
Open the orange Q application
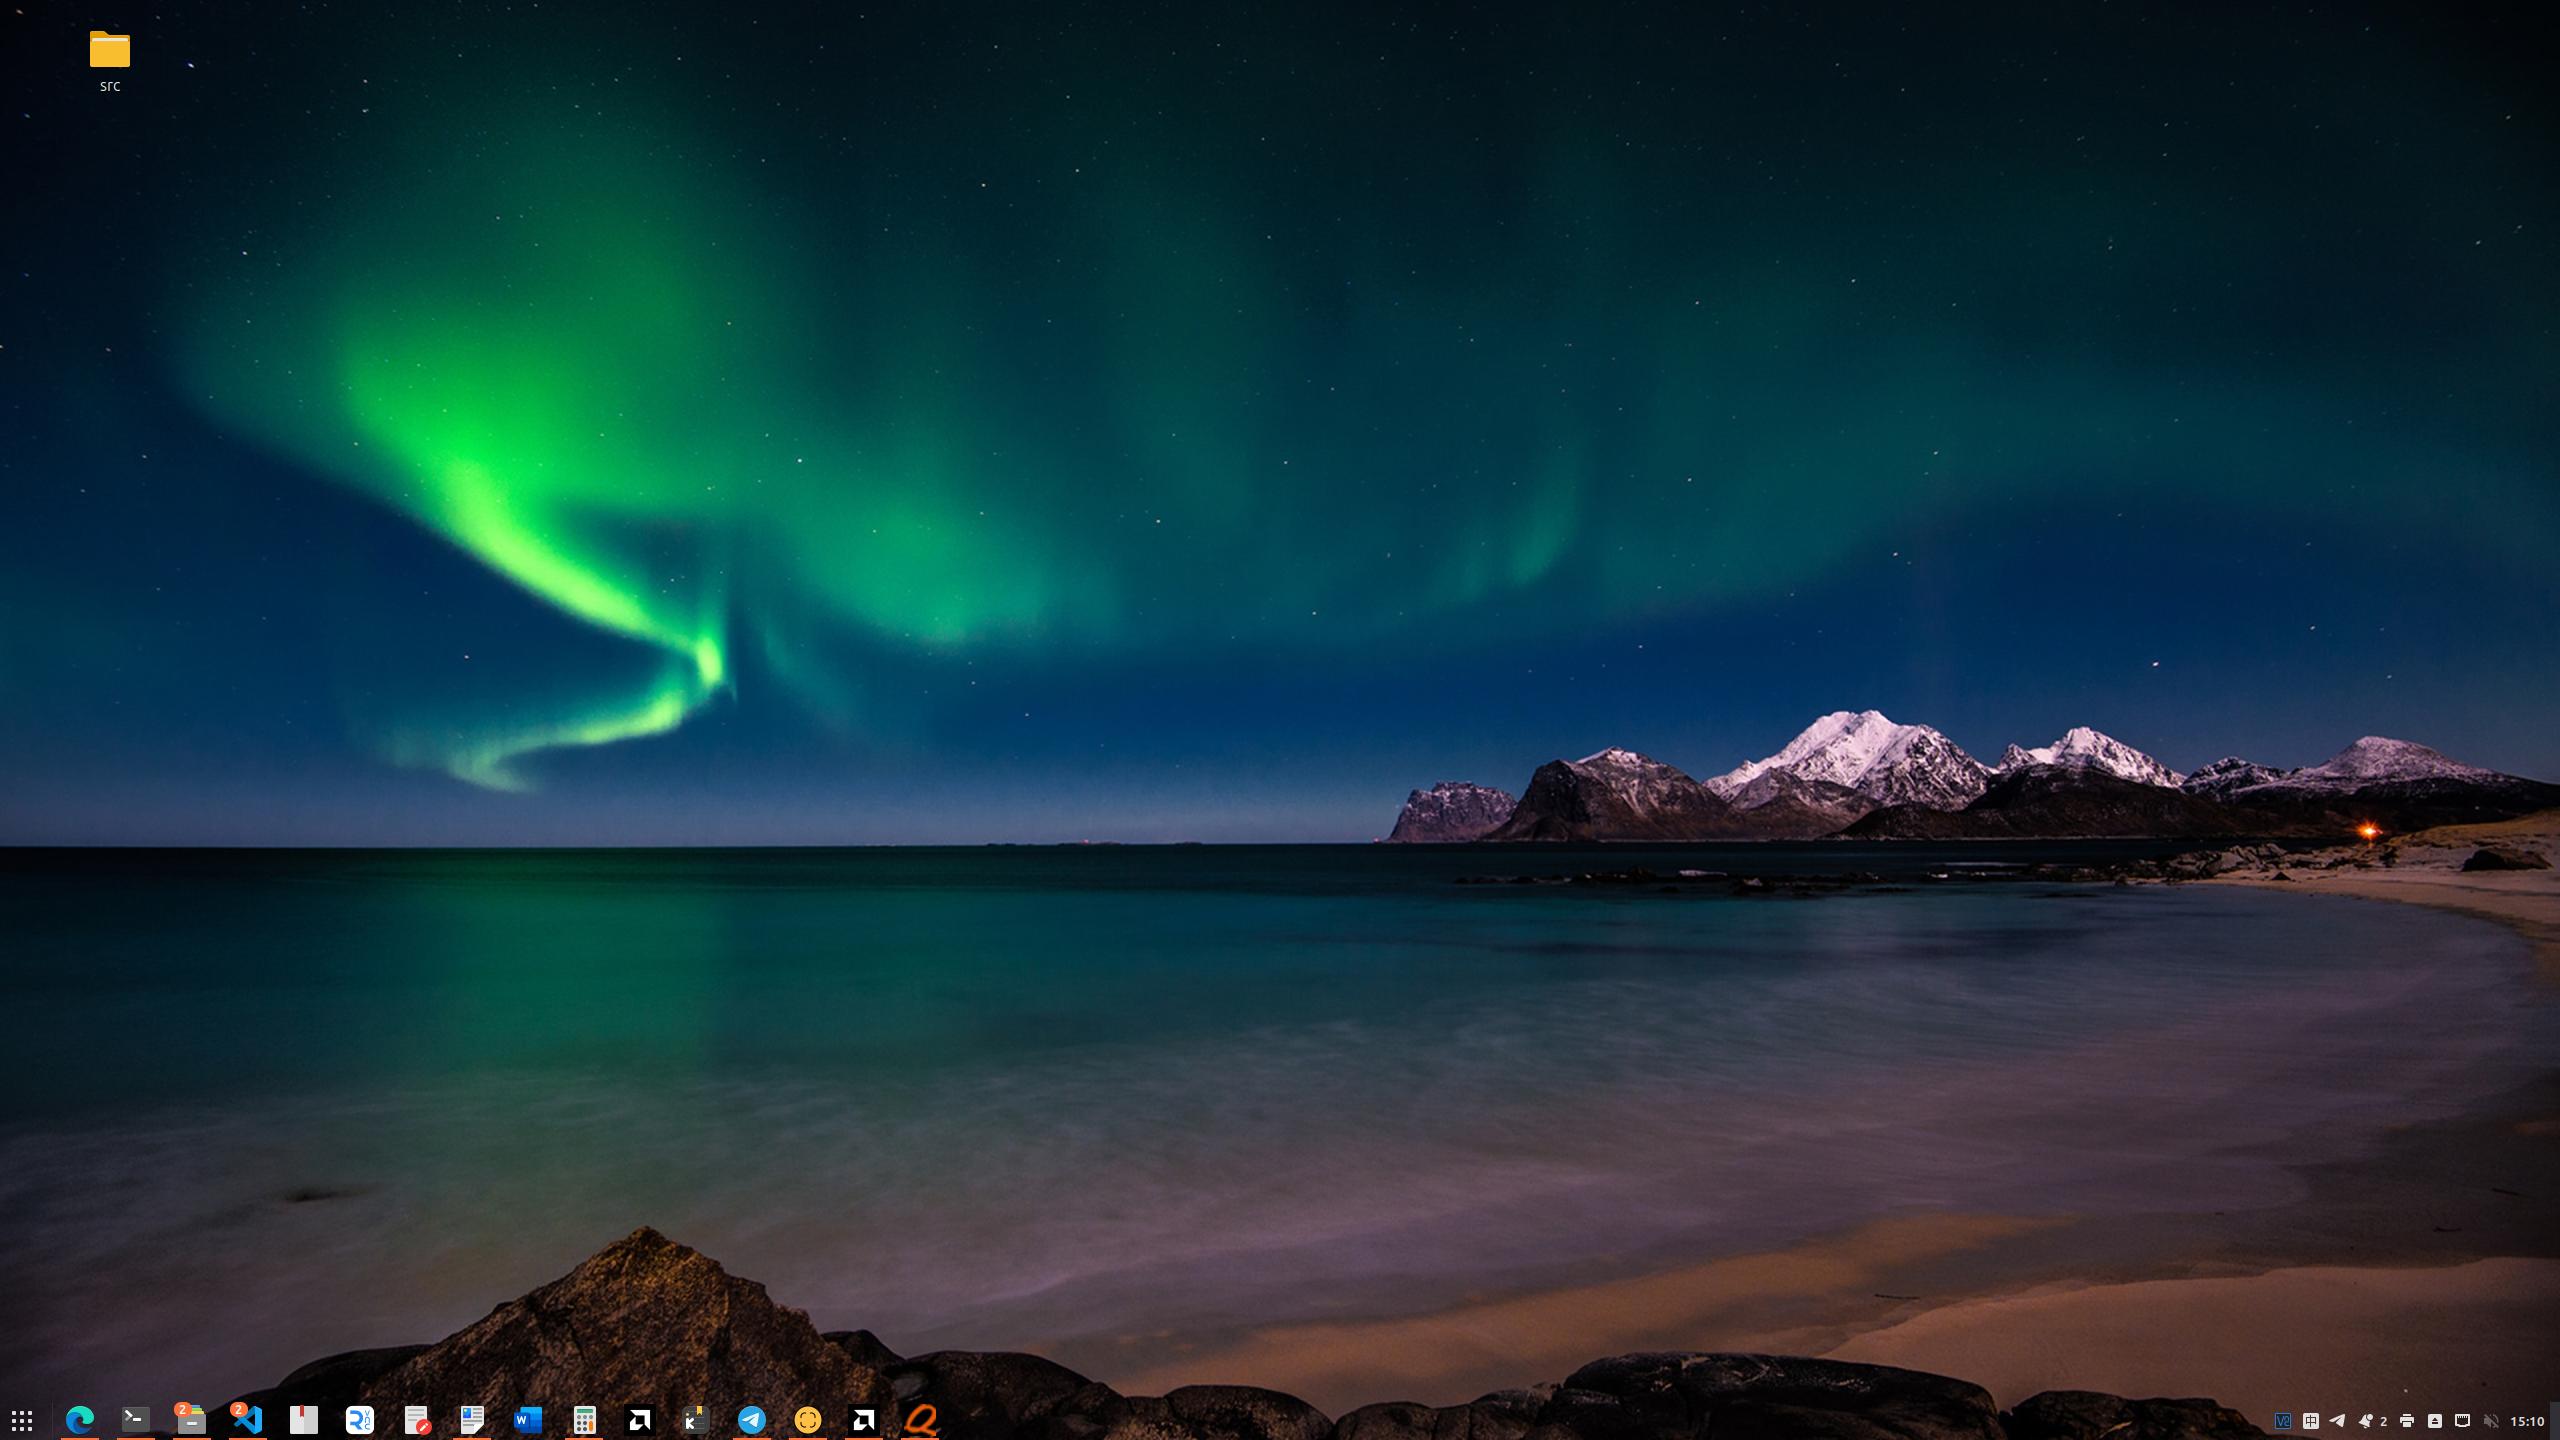pyautogui.click(x=922, y=1419)
